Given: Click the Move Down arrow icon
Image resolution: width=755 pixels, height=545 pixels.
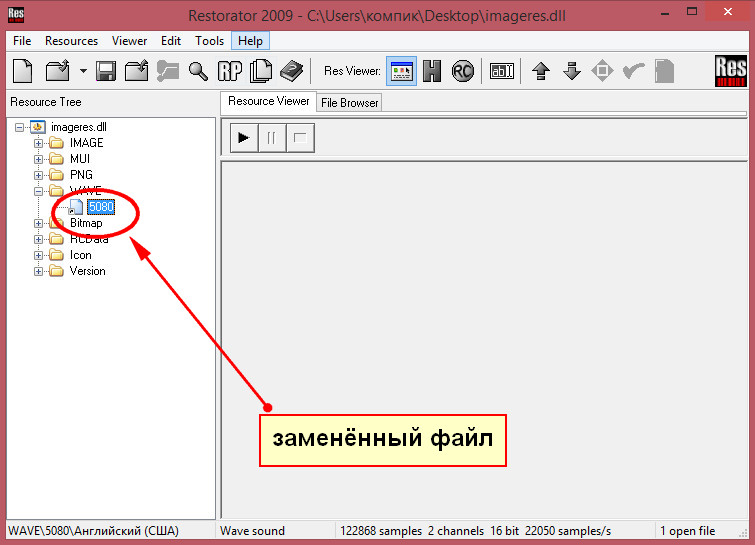Looking at the screenshot, I should pyautogui.click(x=572, y=71).
